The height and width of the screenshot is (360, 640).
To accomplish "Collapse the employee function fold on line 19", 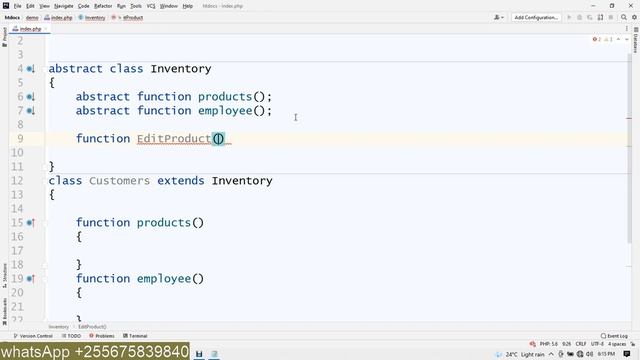I will pyautogui.click(x=44, y=279).
